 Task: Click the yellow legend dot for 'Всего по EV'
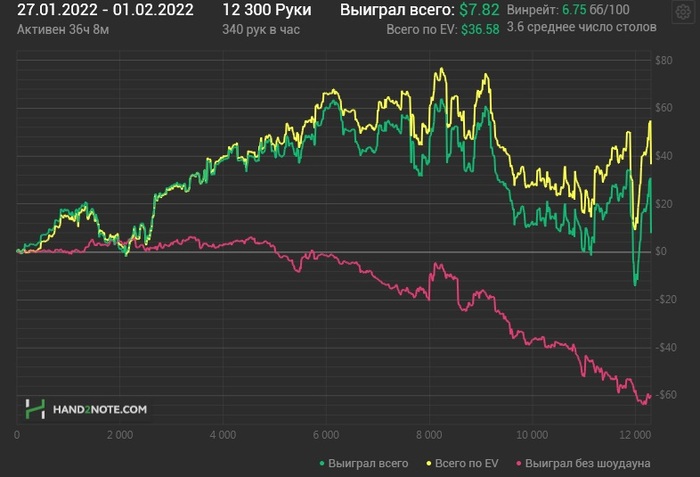429,464
